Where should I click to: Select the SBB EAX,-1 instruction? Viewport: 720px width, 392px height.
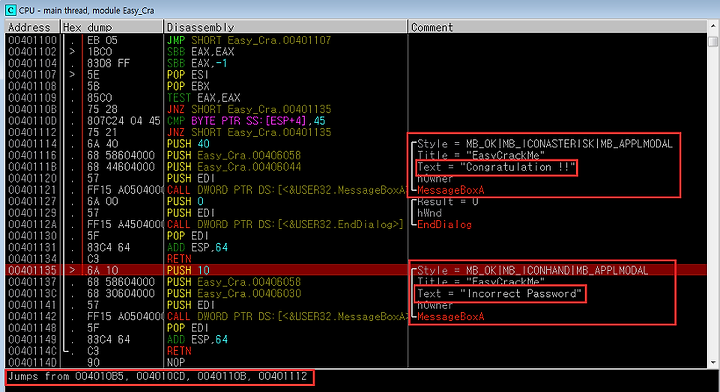(197, 63)
